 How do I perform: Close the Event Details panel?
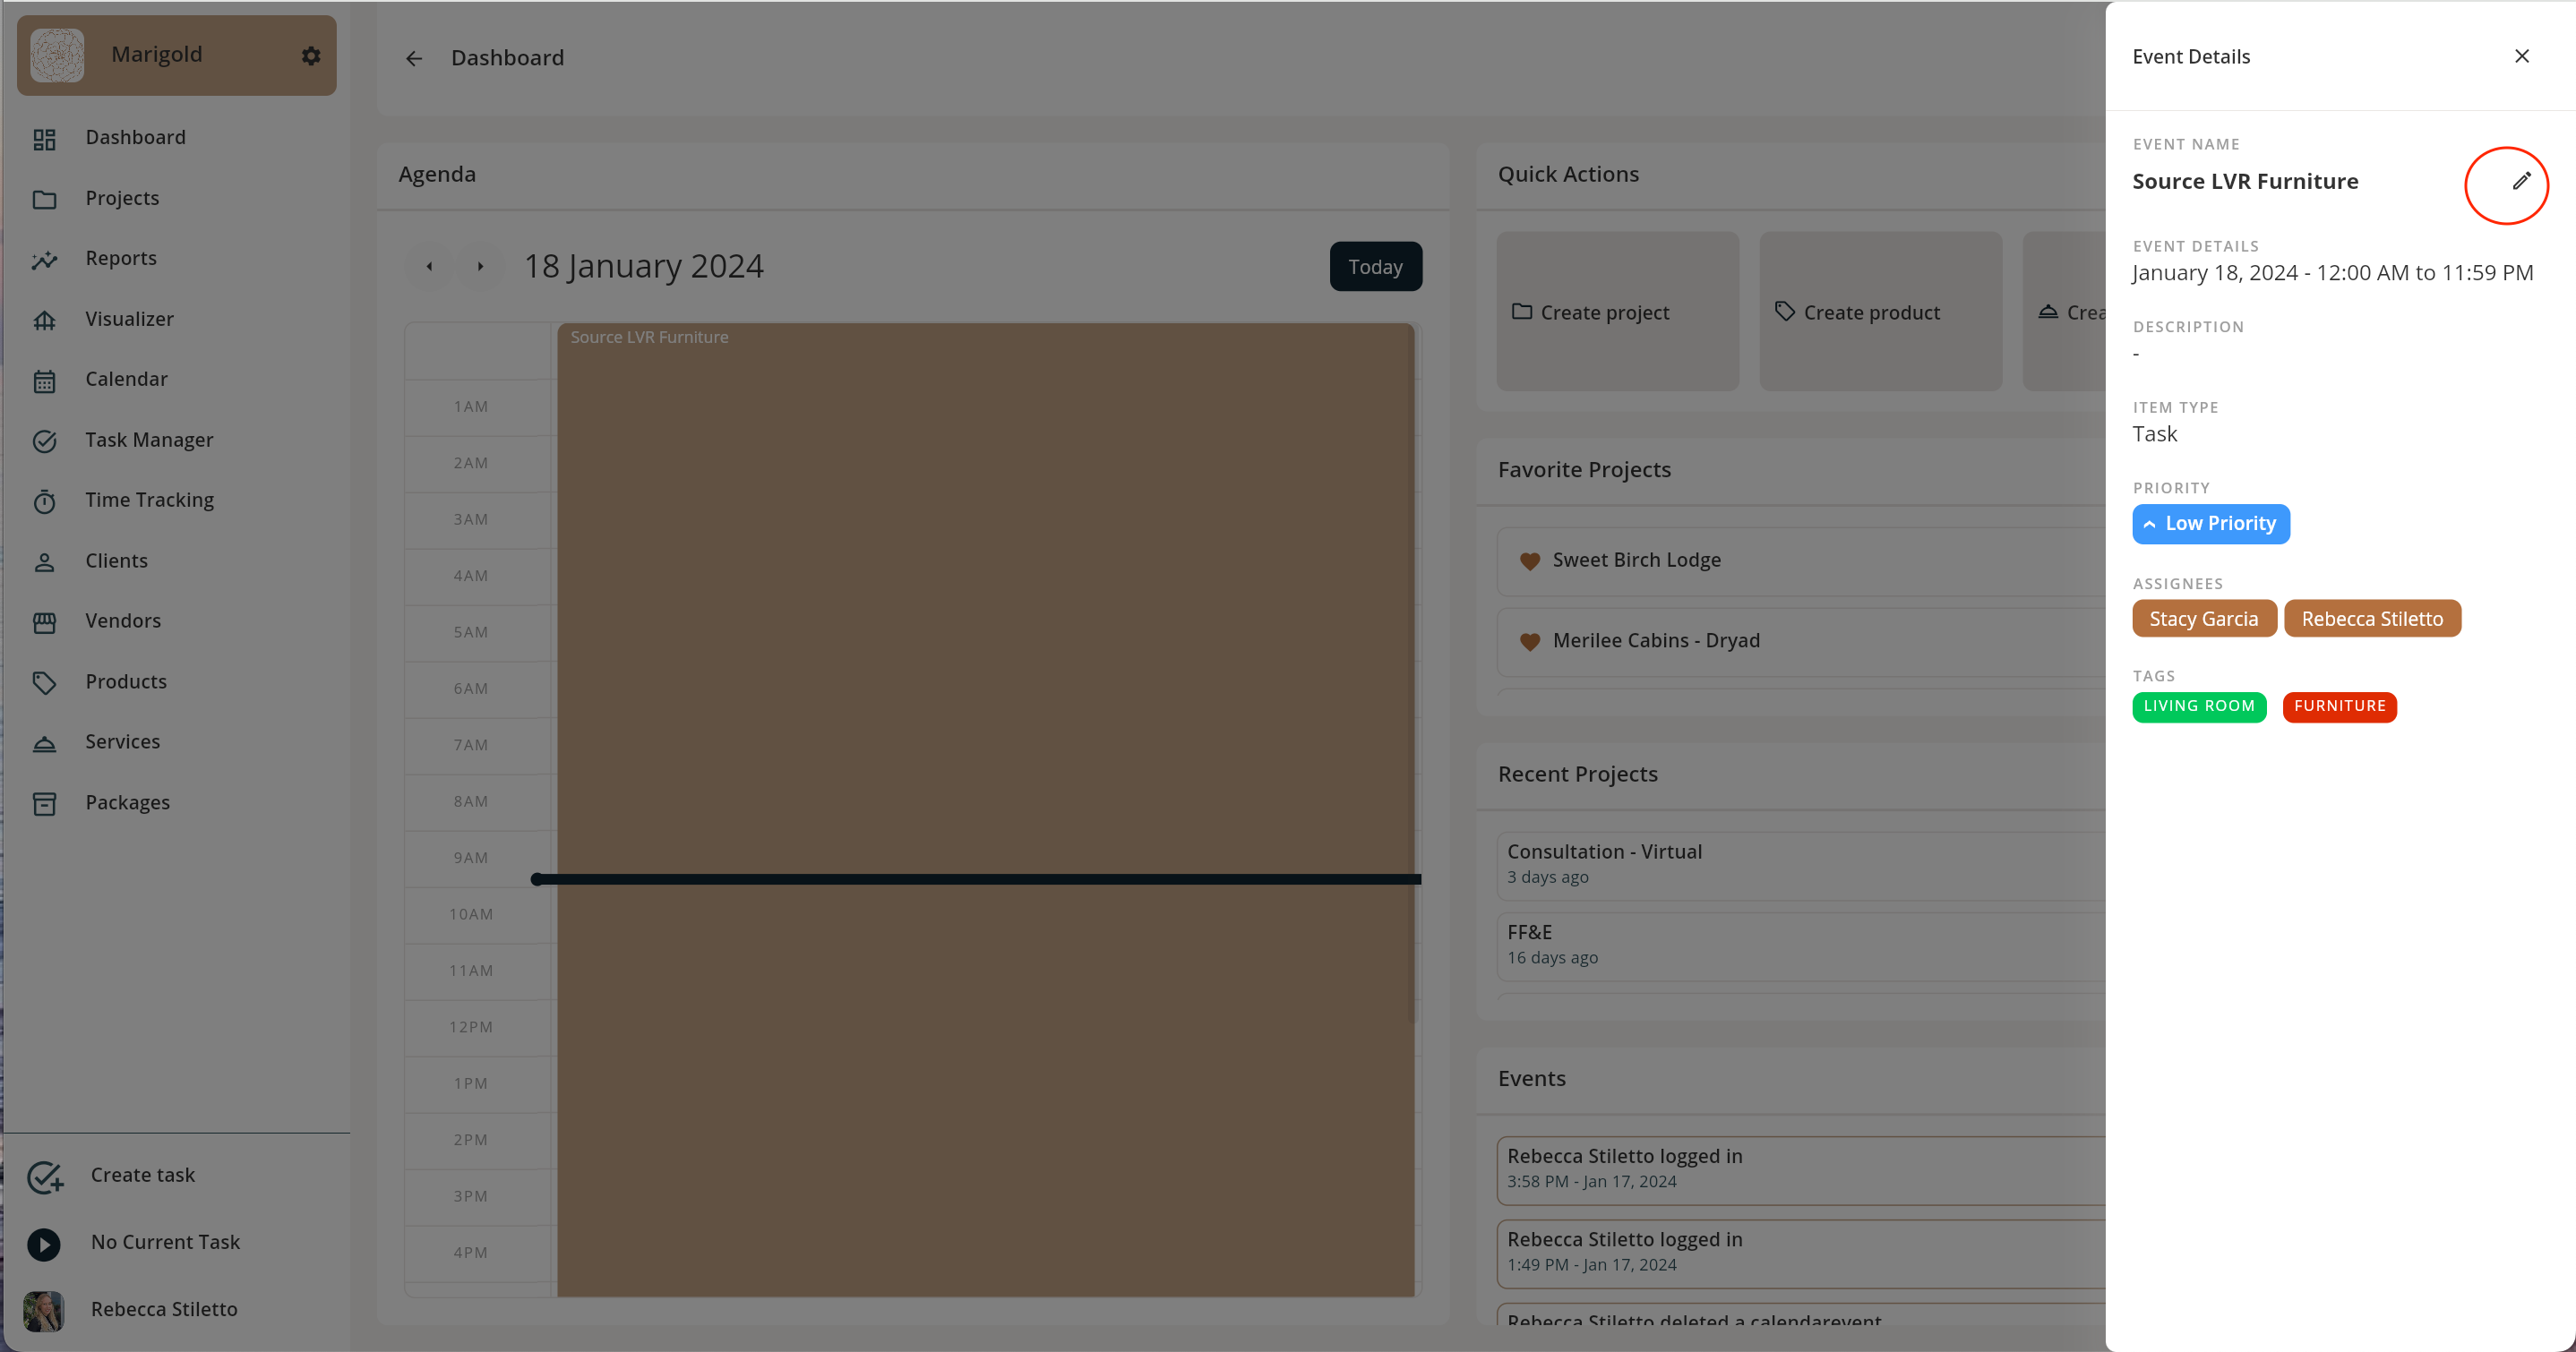pyautogui.click(x=2521, y=56)
